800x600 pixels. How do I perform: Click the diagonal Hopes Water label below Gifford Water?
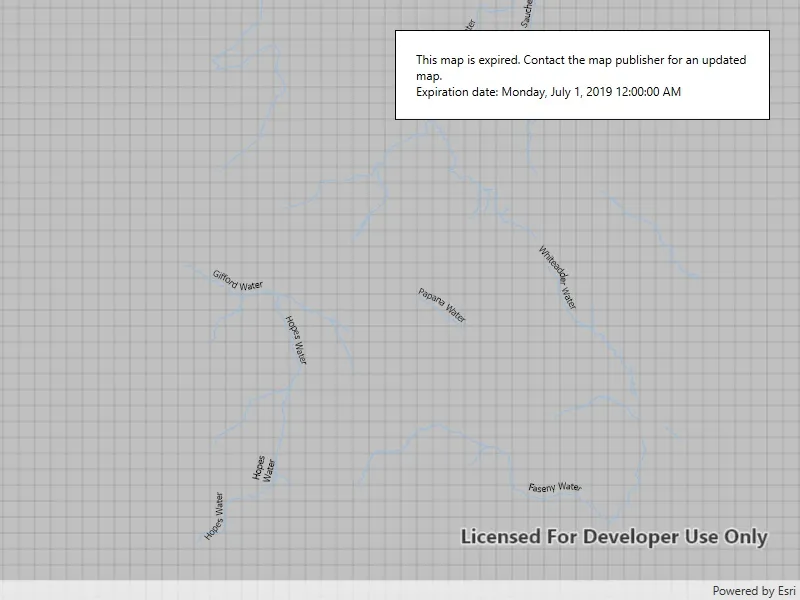click(x=296, y=340)
